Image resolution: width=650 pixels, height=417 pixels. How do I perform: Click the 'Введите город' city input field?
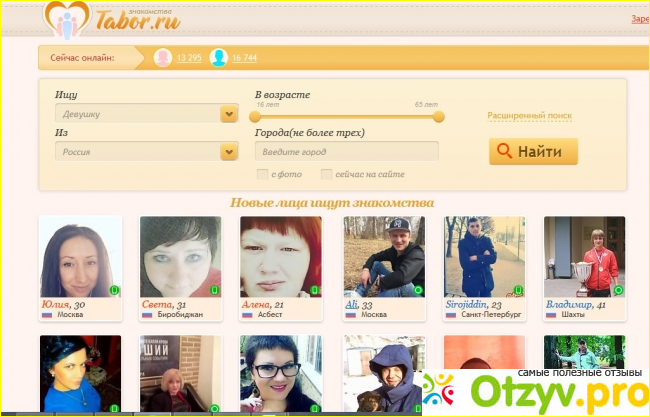coord(346,152)
